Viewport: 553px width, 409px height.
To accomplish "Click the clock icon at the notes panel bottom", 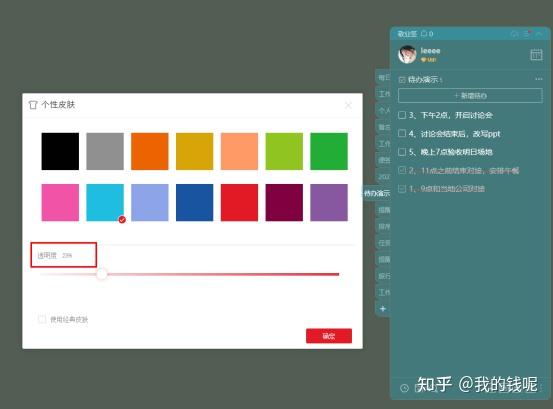I will tap(405, 388).
